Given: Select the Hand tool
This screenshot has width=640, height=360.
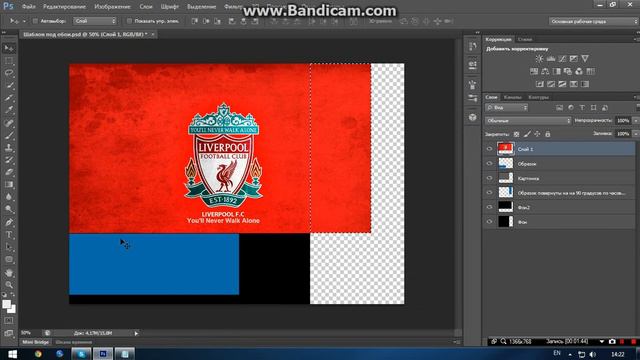Looking at the screenshot, I should point(9,273).
